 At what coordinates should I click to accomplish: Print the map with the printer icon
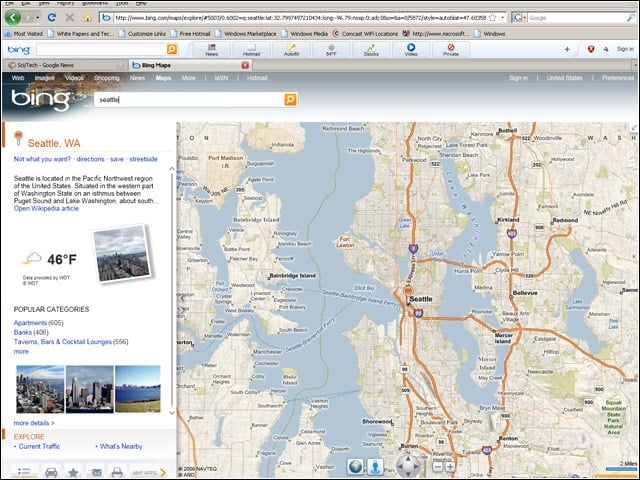pos(117,472)
